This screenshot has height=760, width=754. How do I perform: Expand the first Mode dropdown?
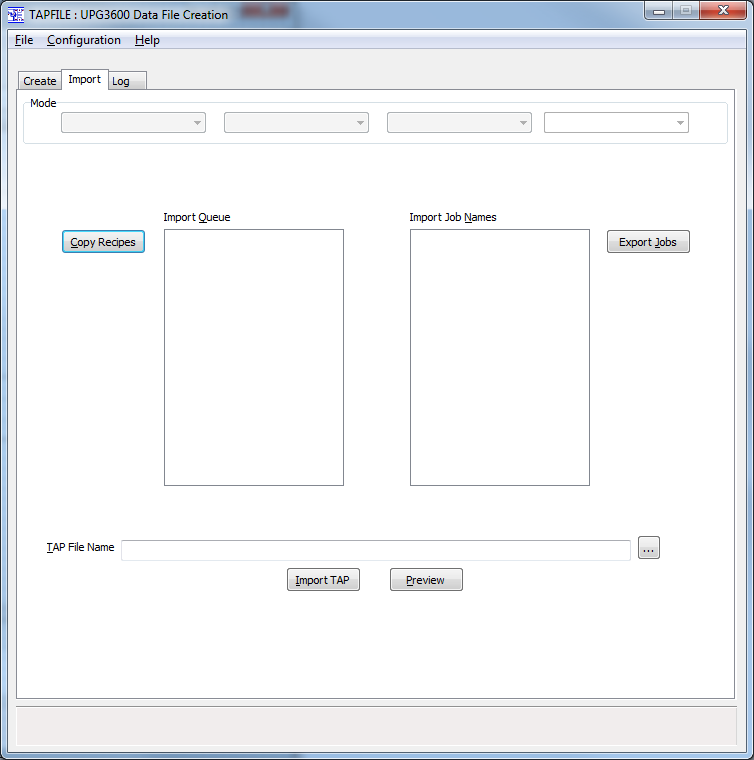click(133, 123)
